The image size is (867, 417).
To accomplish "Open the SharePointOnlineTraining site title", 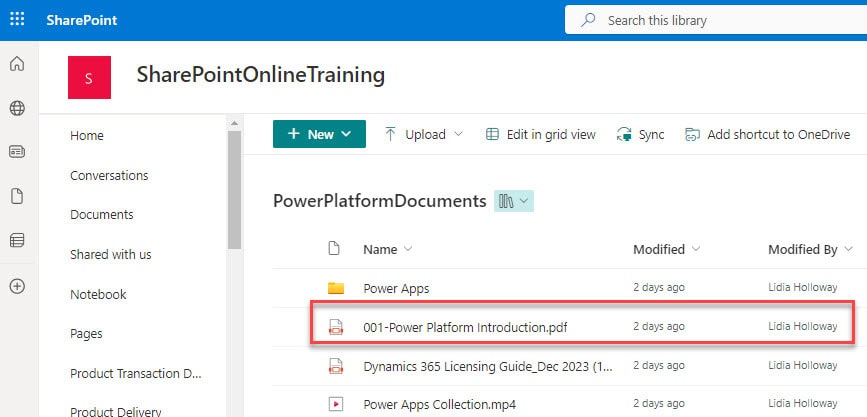I will pos(260,75).
